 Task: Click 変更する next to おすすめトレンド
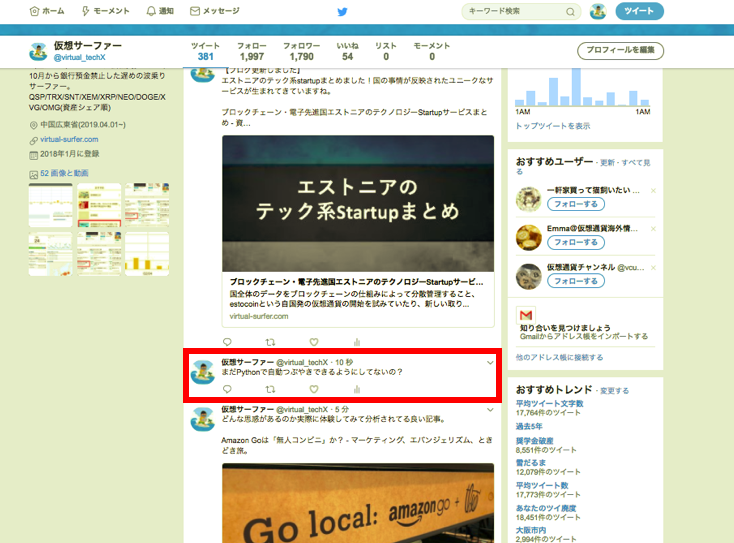tap(615, 391)
